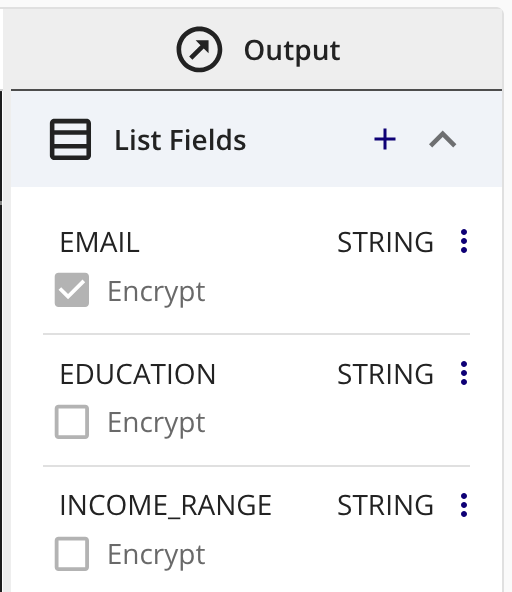Select the Output header title
Screen dimensions: 512x592
[292, 51]
